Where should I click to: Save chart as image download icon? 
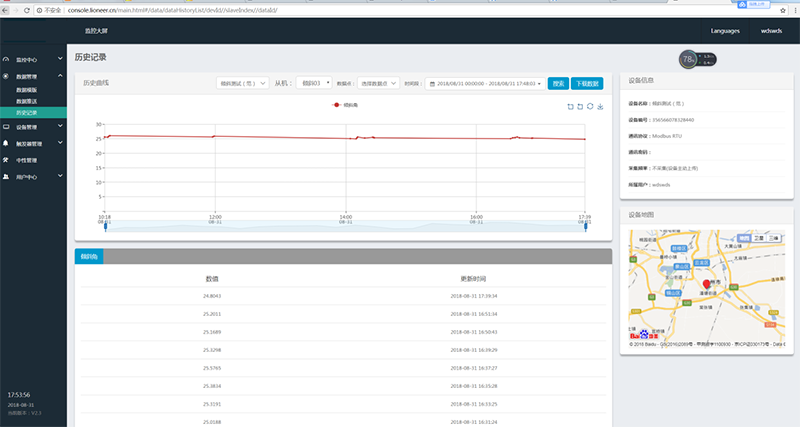[x=600, y=105]
